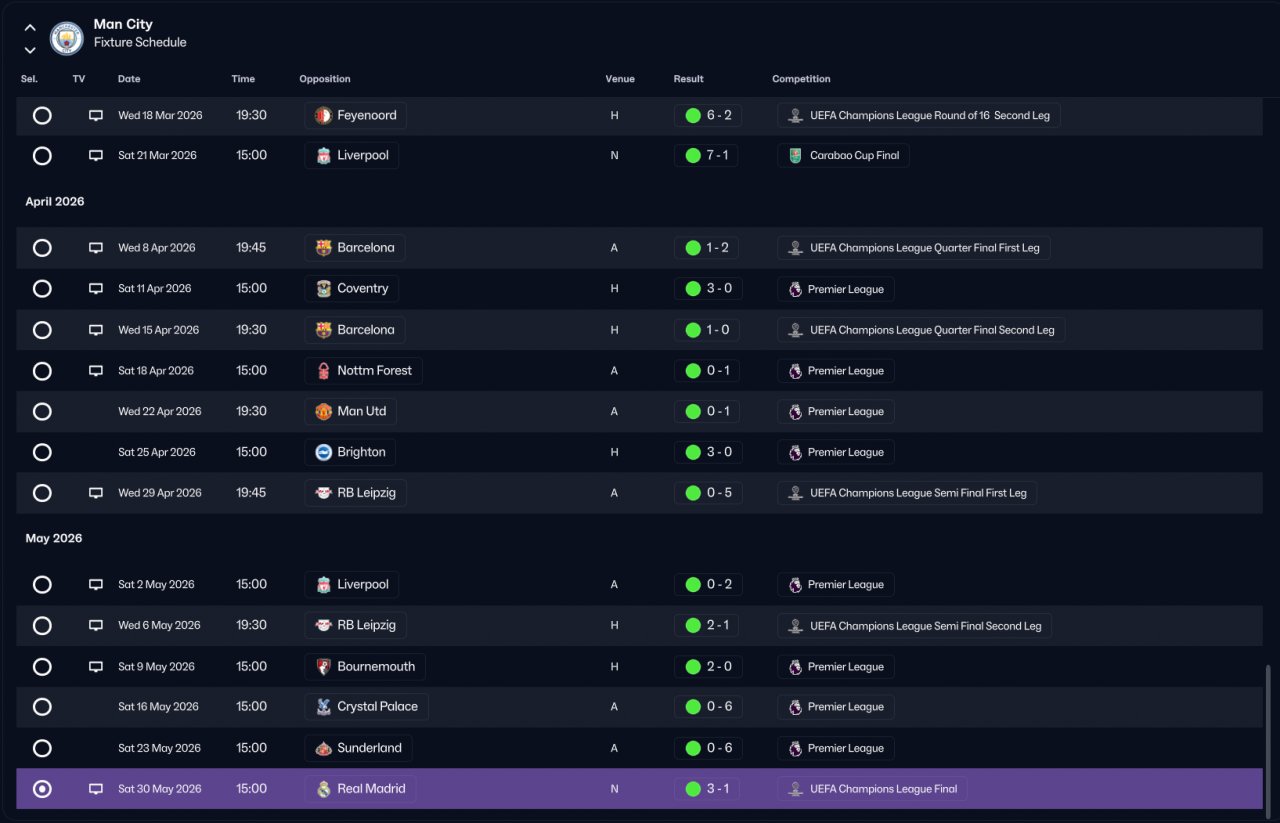The image size is (1280, 823).
Task: Open Barcelona opposition link on 8 Apr
Action: click(355, 248)
